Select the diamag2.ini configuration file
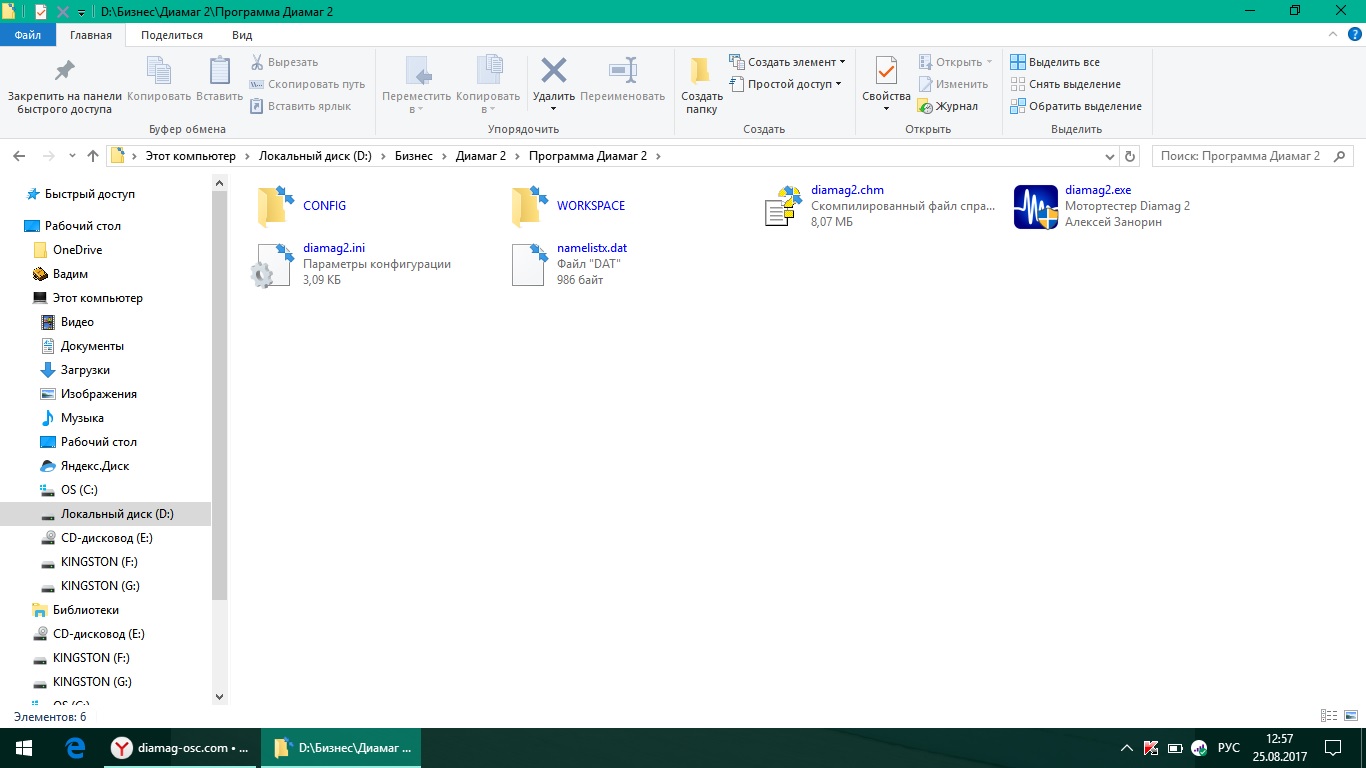Image resolution: width=1366 pixels, height=768 pixels. click(x=351, y=264)
